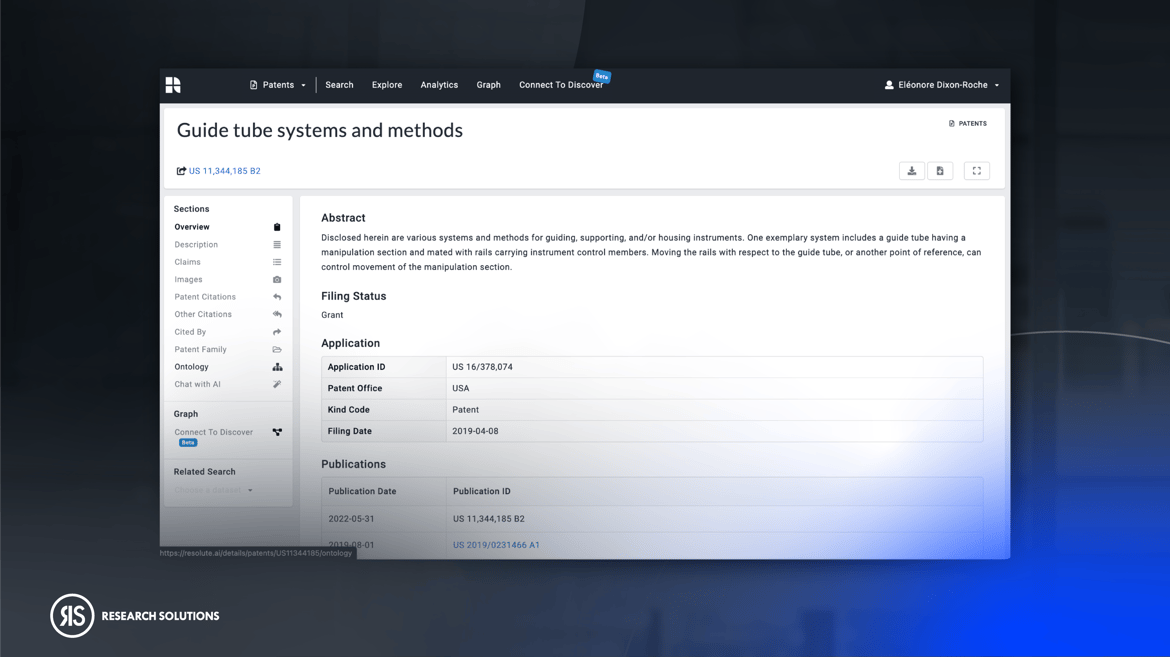Open the Explore section in top navigation

pyautogui.click(x=387, y=85)
